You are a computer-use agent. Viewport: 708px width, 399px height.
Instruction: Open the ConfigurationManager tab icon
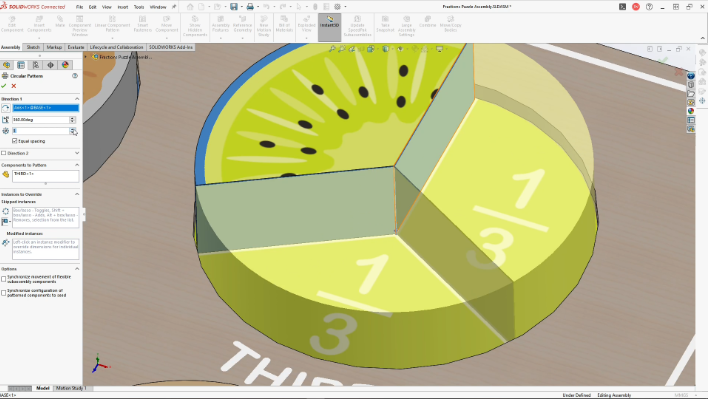pos(36,65)
